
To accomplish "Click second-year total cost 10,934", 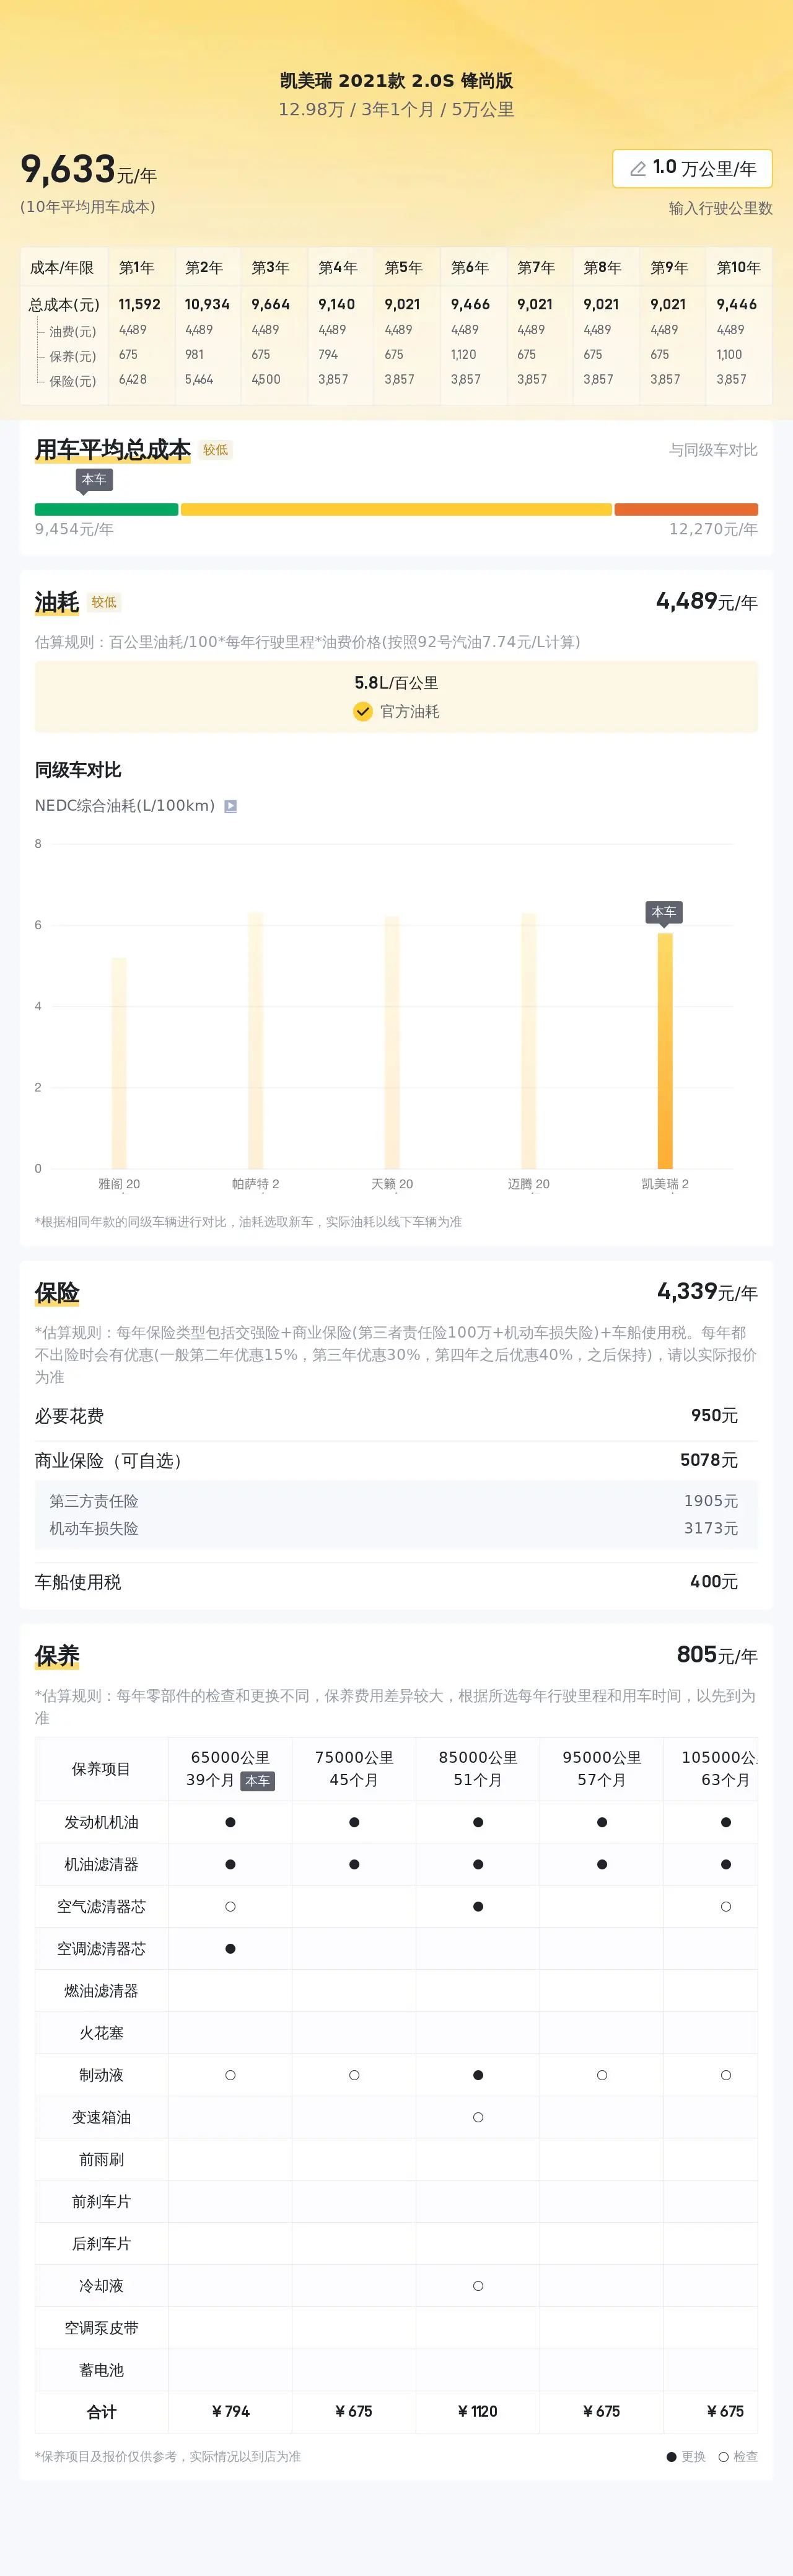I will (207, 304).
